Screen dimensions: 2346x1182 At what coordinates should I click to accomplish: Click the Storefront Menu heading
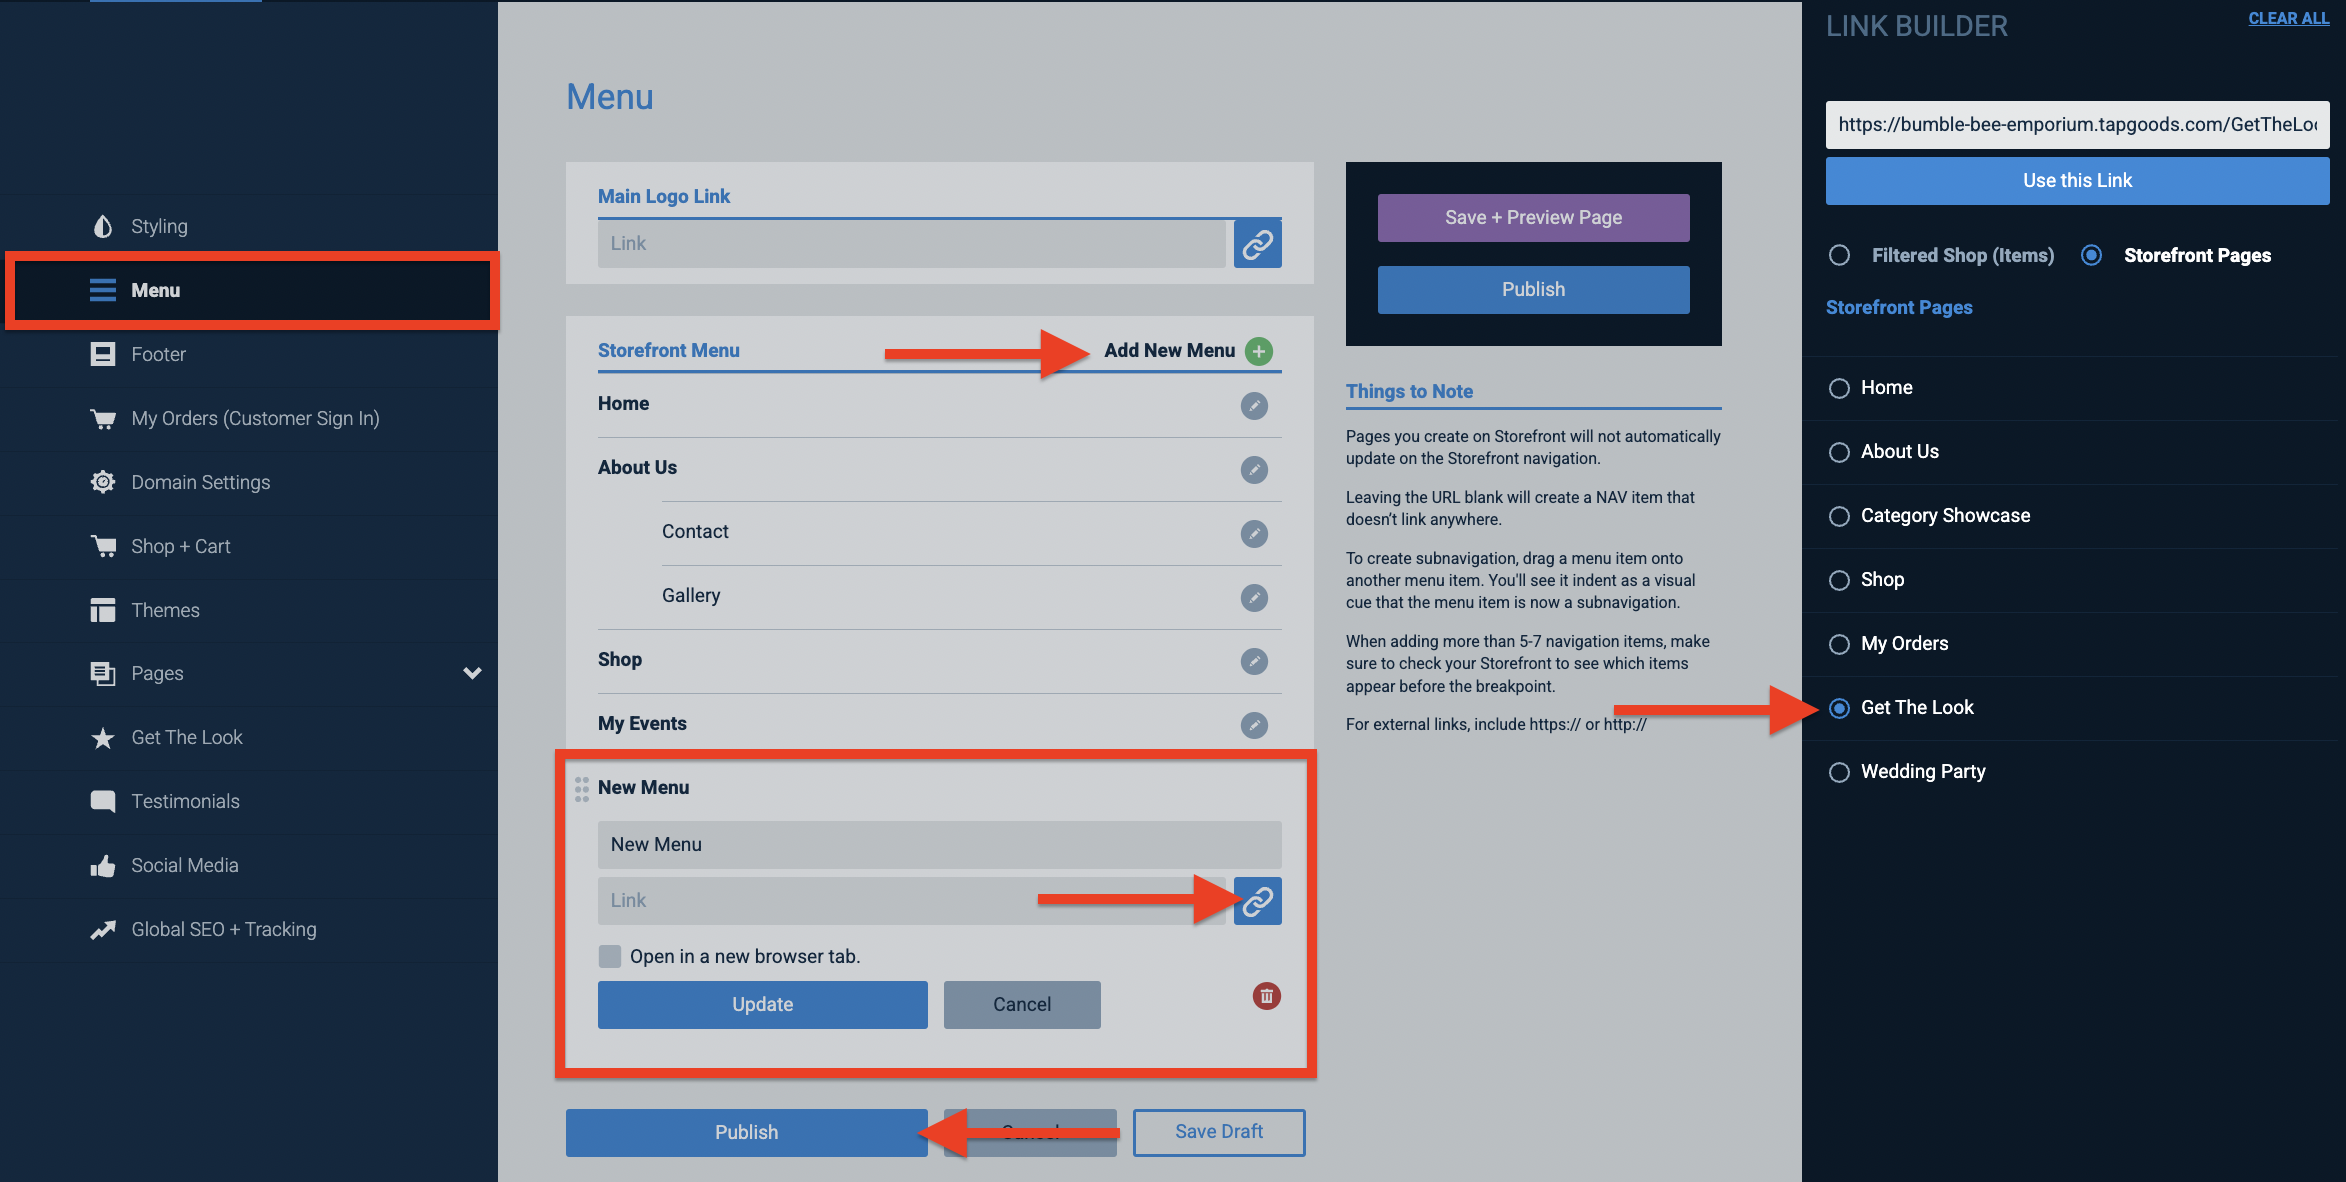669,350
